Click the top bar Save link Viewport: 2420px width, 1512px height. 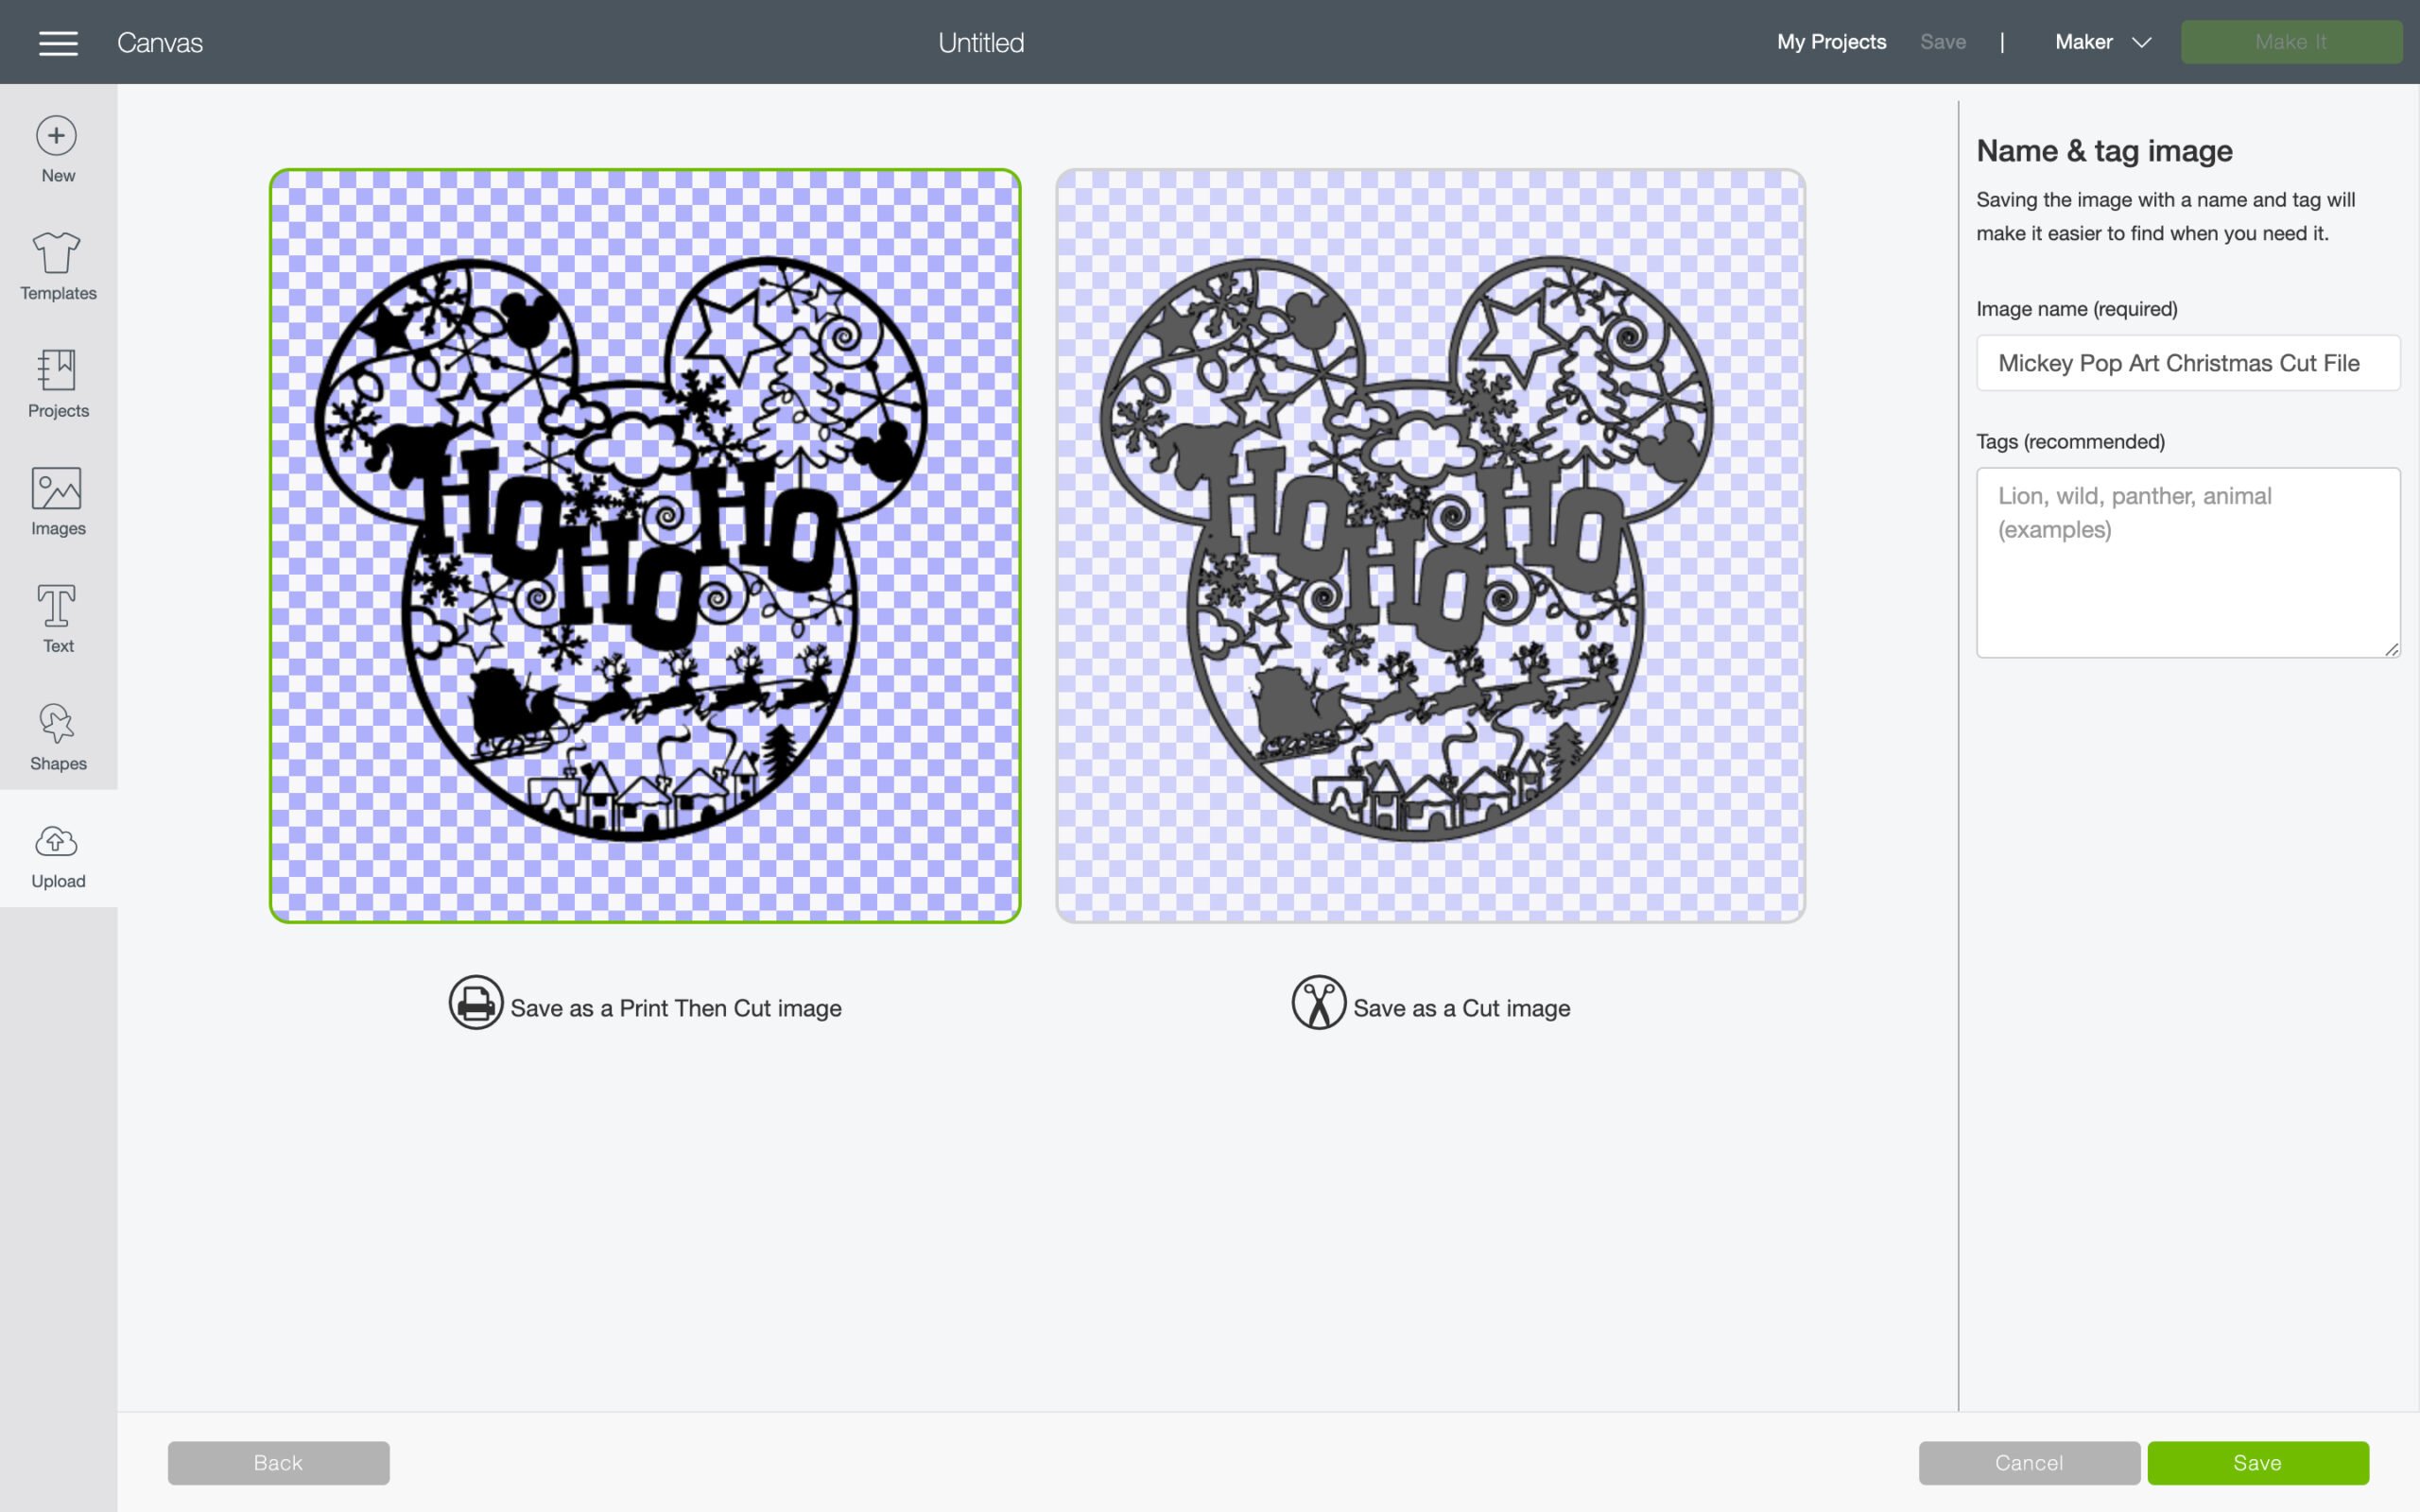pyautogui.click(x=1943, y=42)
